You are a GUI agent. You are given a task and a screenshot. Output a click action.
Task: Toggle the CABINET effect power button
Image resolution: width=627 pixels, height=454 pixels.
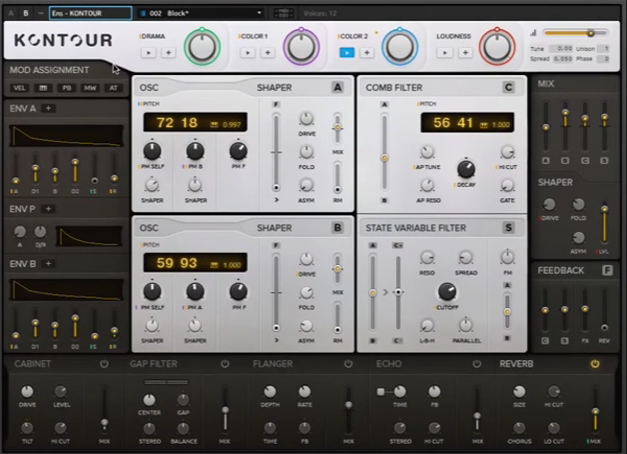(104, 364)
